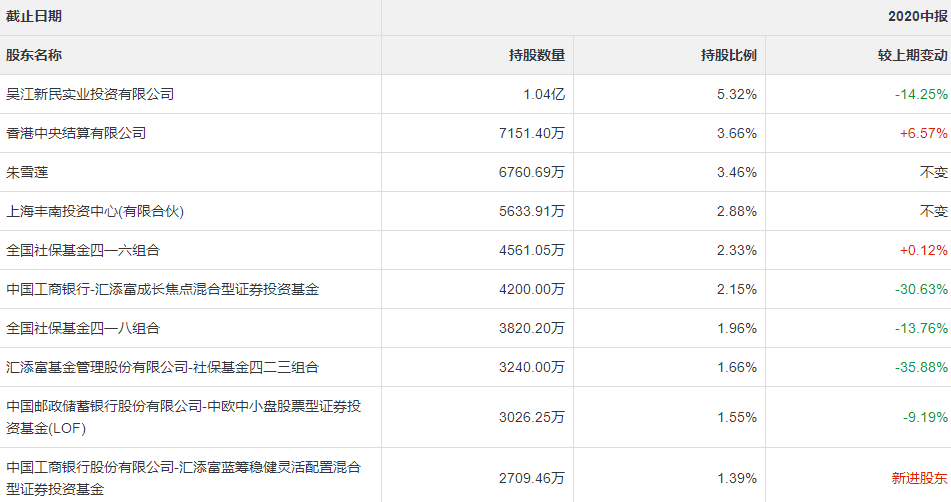Select the 3026.25万 holding amount
This screenshot has height=502, width=951.
[x=532, y=417]
